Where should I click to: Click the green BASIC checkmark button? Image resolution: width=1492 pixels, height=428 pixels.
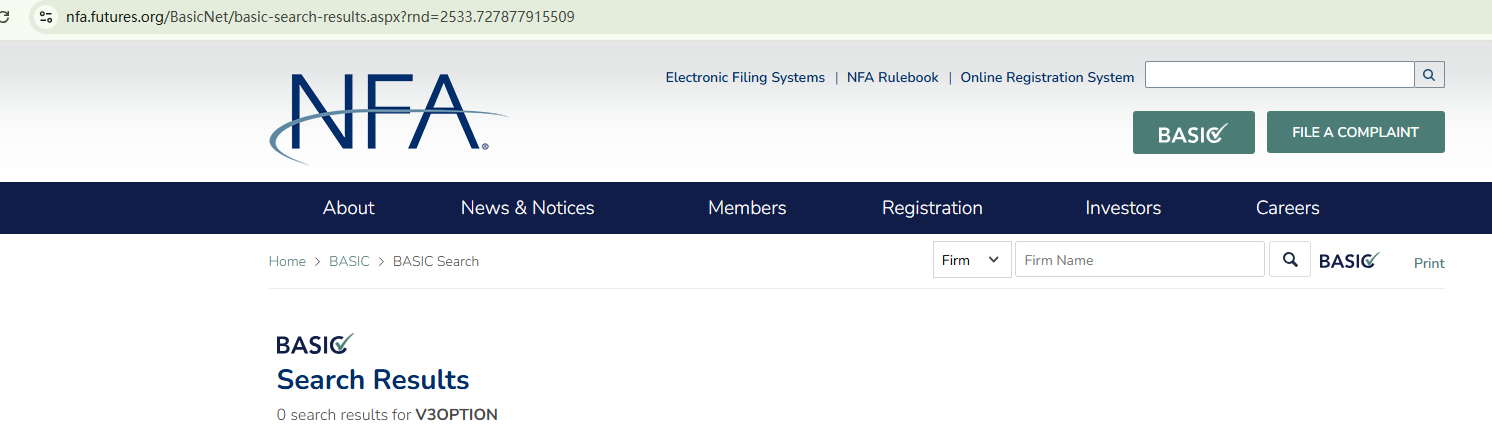[x=1193, y=132]
